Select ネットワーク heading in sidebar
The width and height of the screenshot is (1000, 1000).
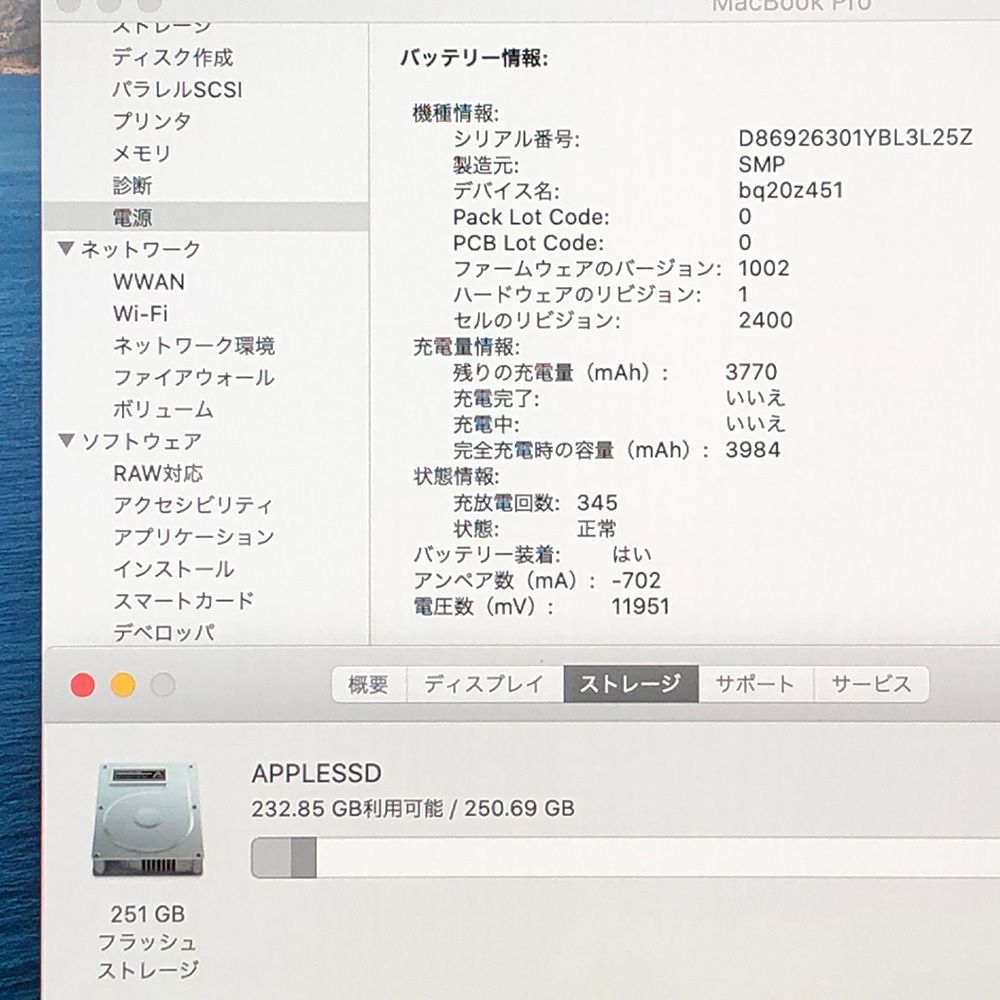coord(140,249)
